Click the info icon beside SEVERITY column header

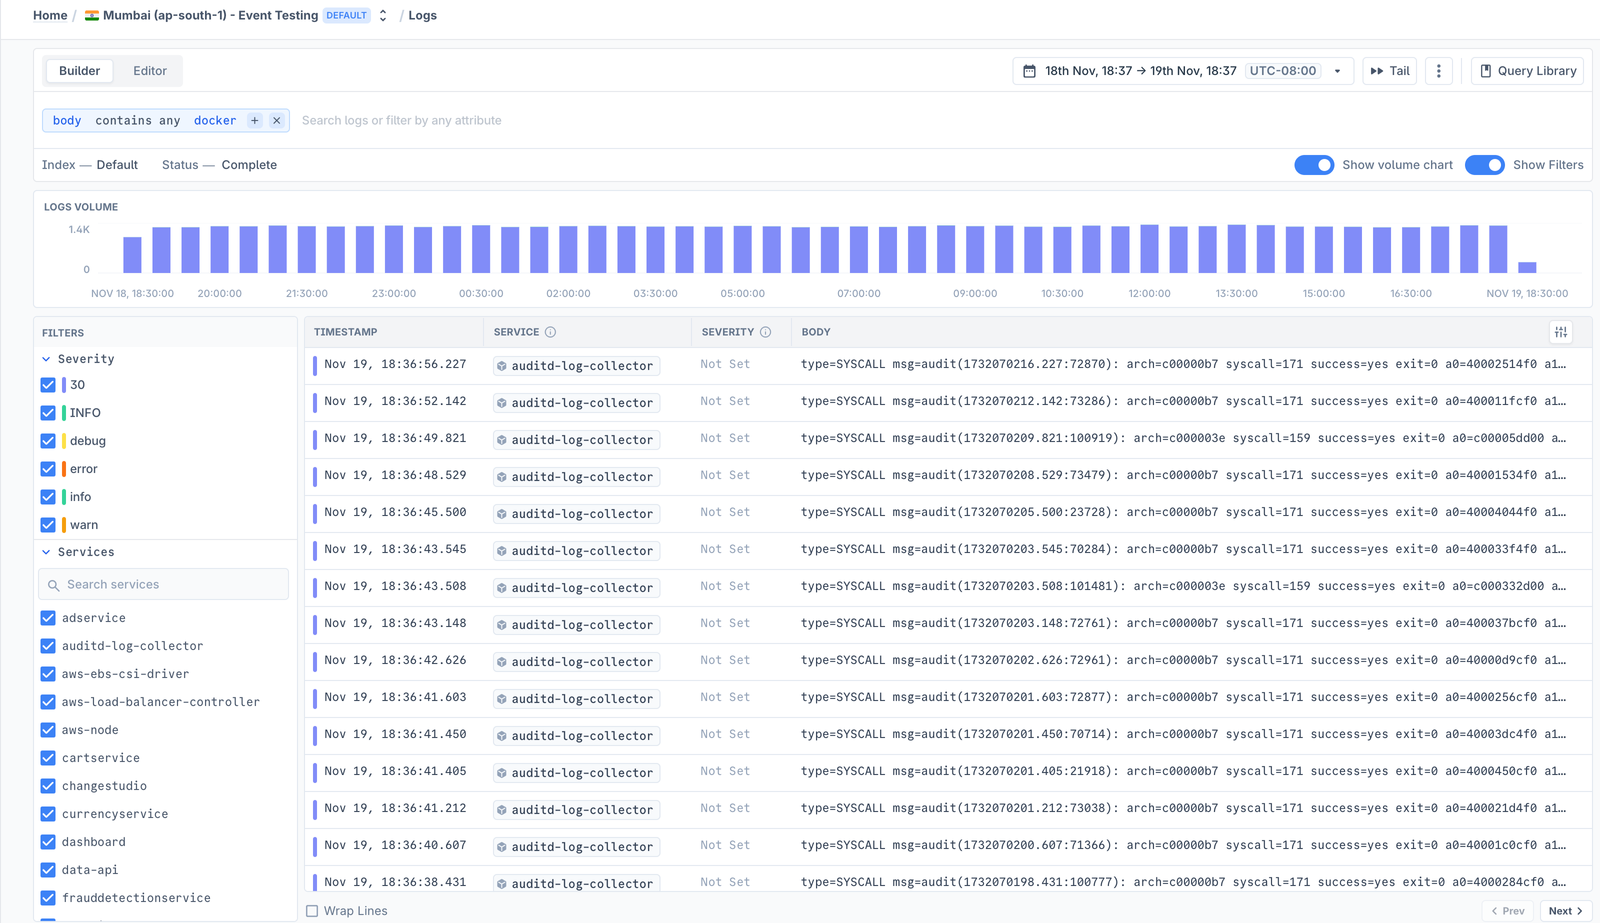click(x=766, y=331)
